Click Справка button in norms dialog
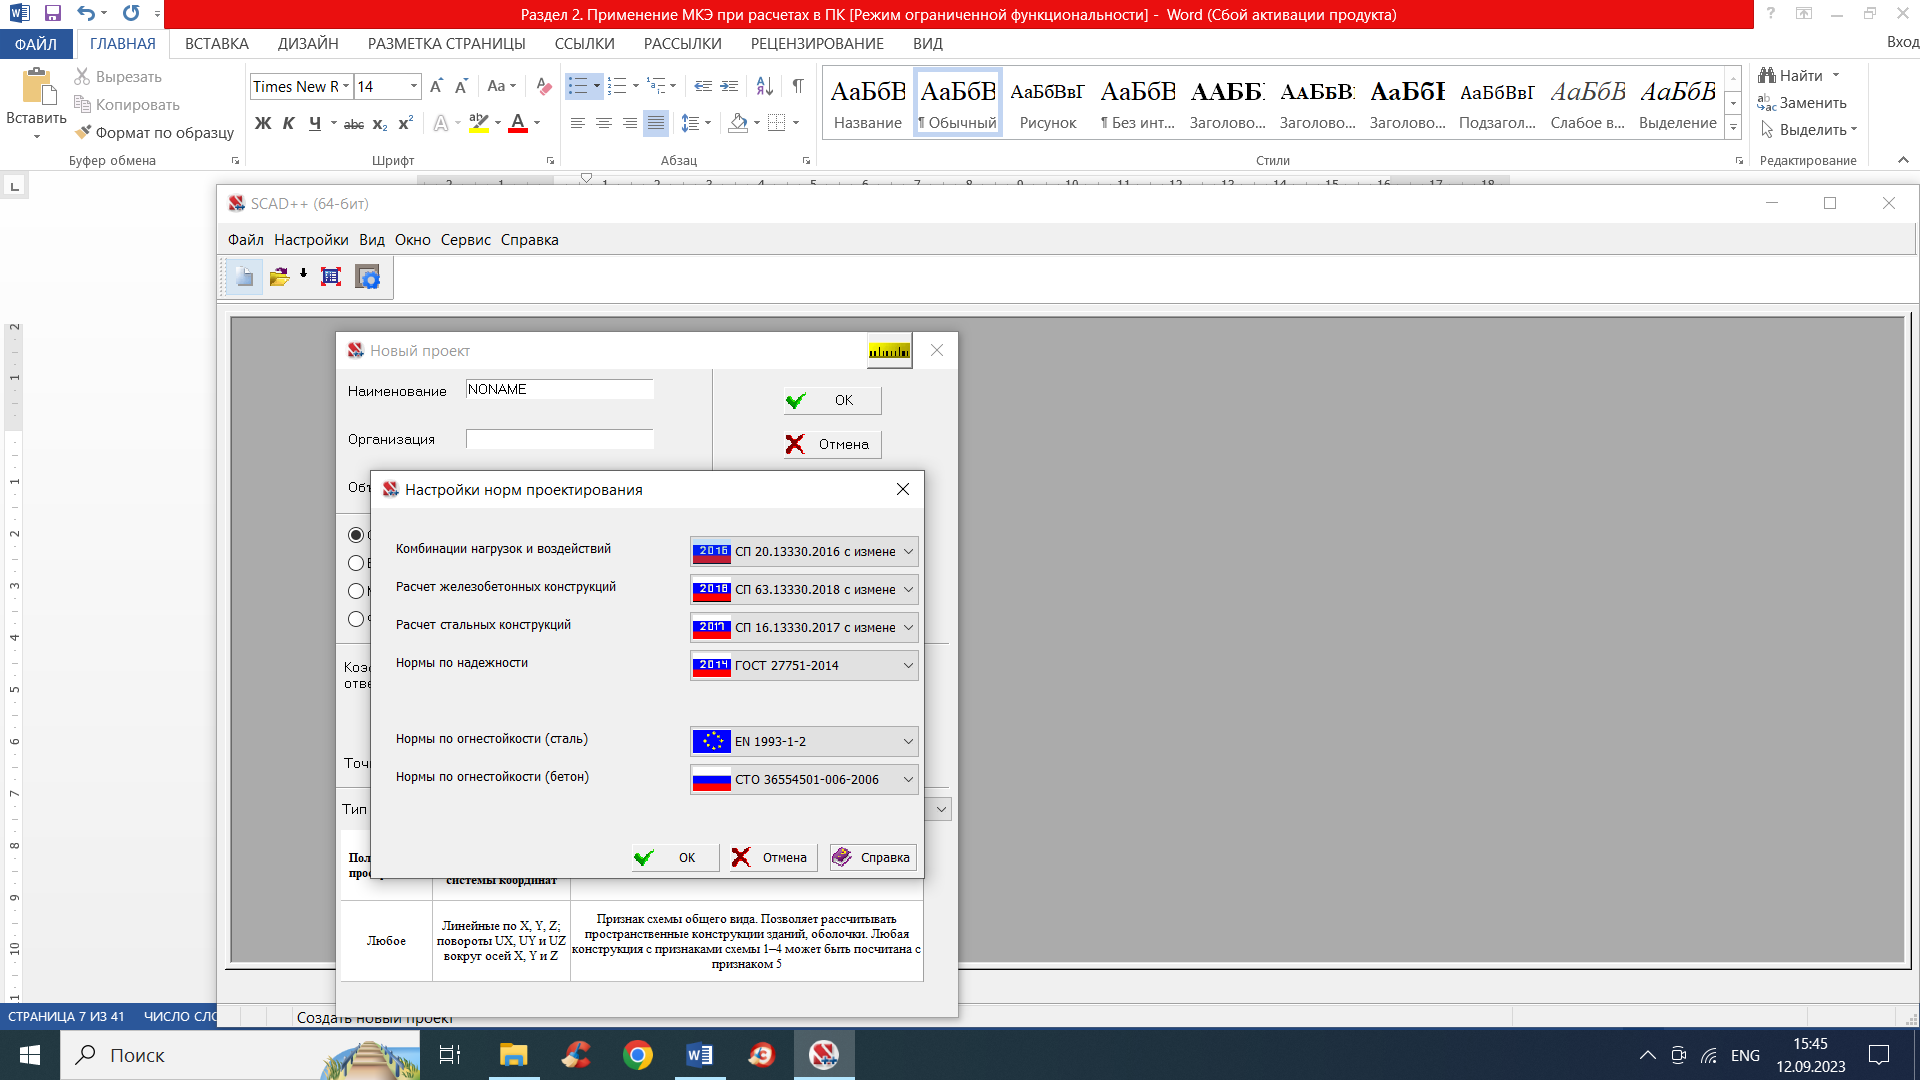The width and height of the screenshot is (1920, 1080). [873, 857]
